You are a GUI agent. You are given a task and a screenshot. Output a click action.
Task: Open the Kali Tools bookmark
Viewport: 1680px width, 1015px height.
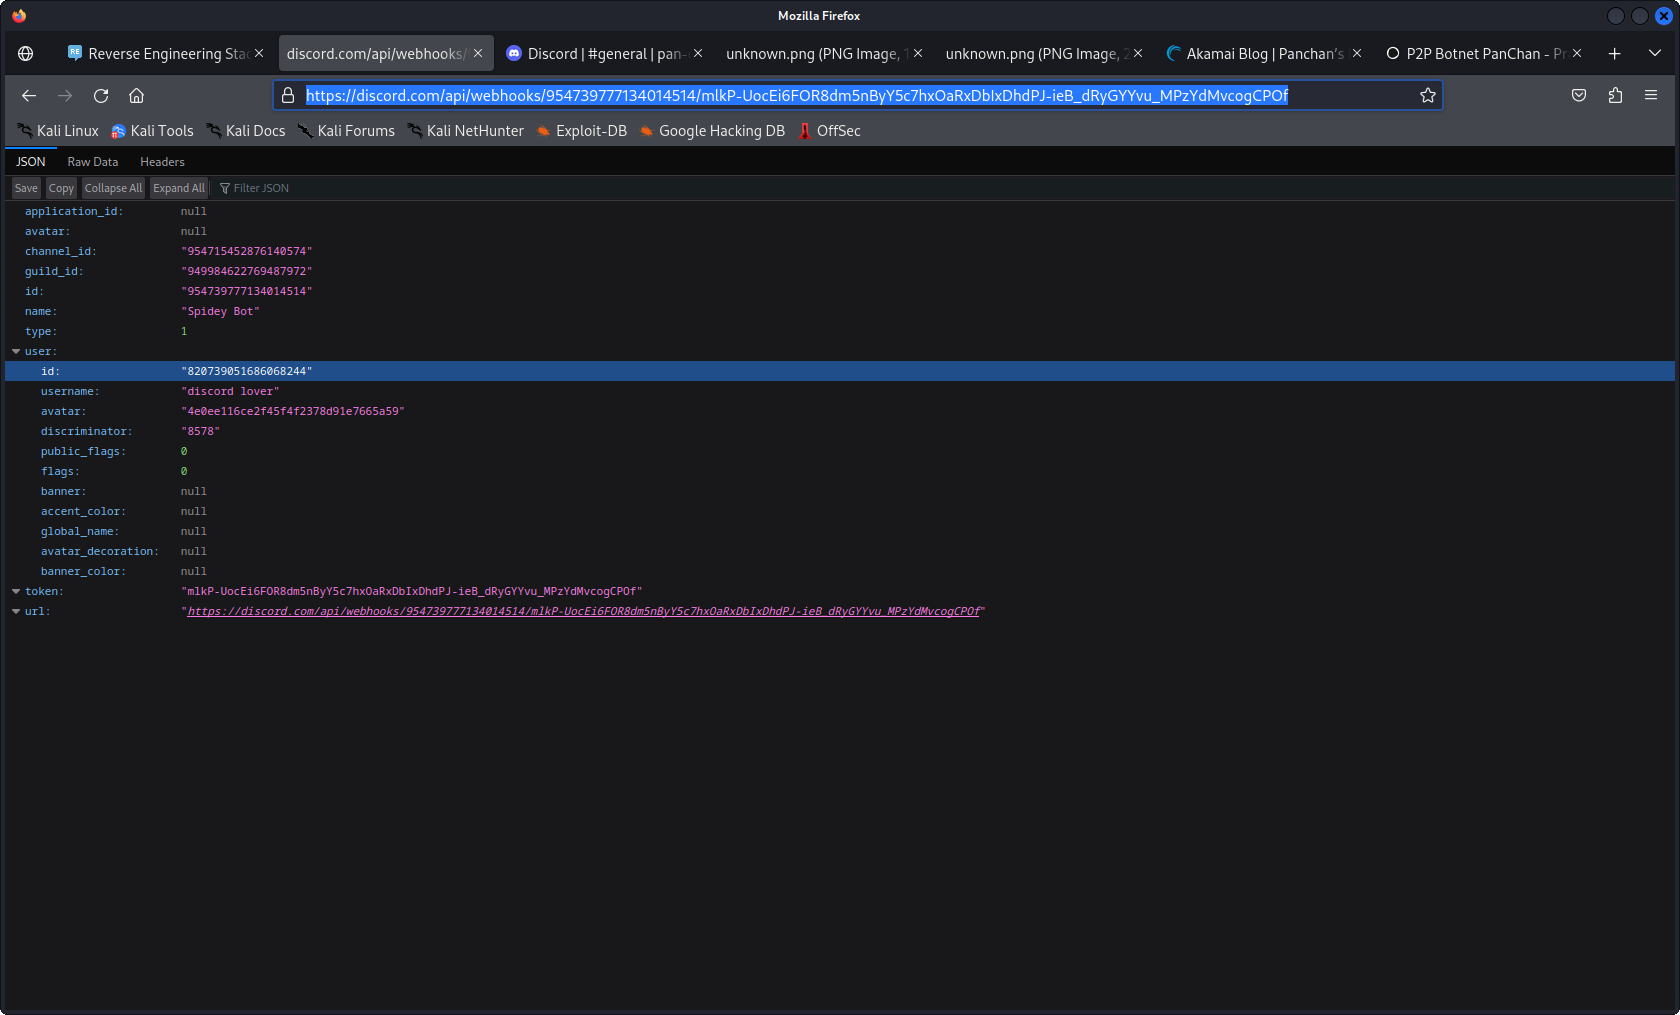pos(152,131)
